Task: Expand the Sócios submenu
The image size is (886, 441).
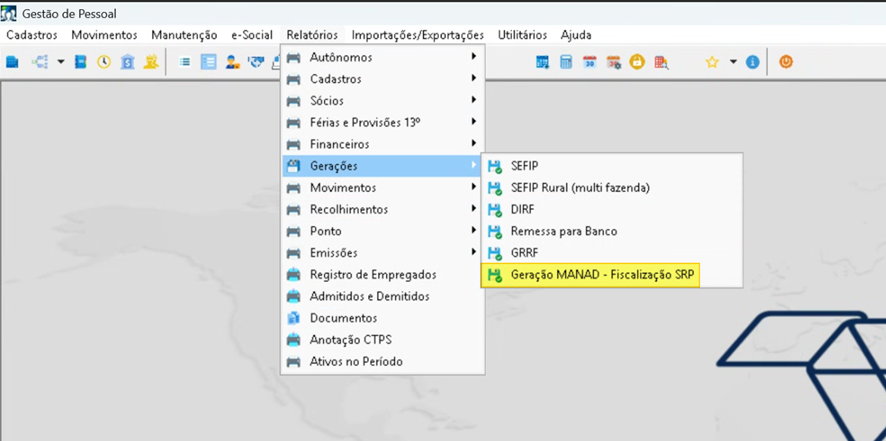Action: [x=383, y=101]
